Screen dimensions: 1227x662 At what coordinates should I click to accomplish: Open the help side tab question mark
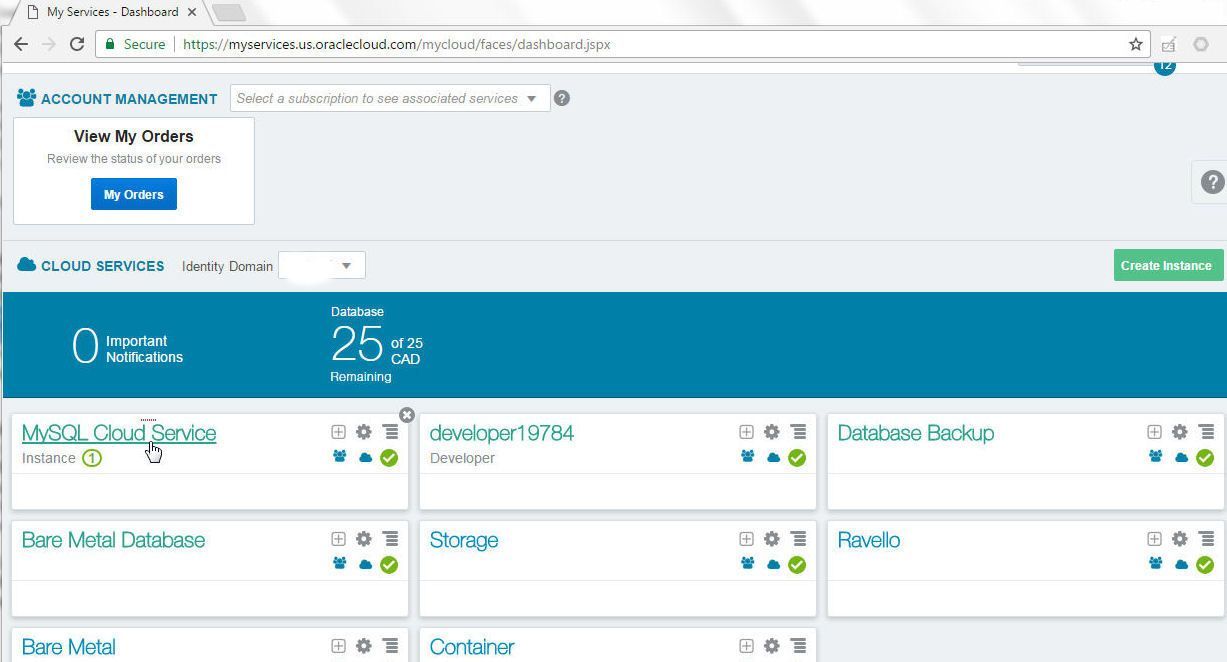[x=1212, y=182]
